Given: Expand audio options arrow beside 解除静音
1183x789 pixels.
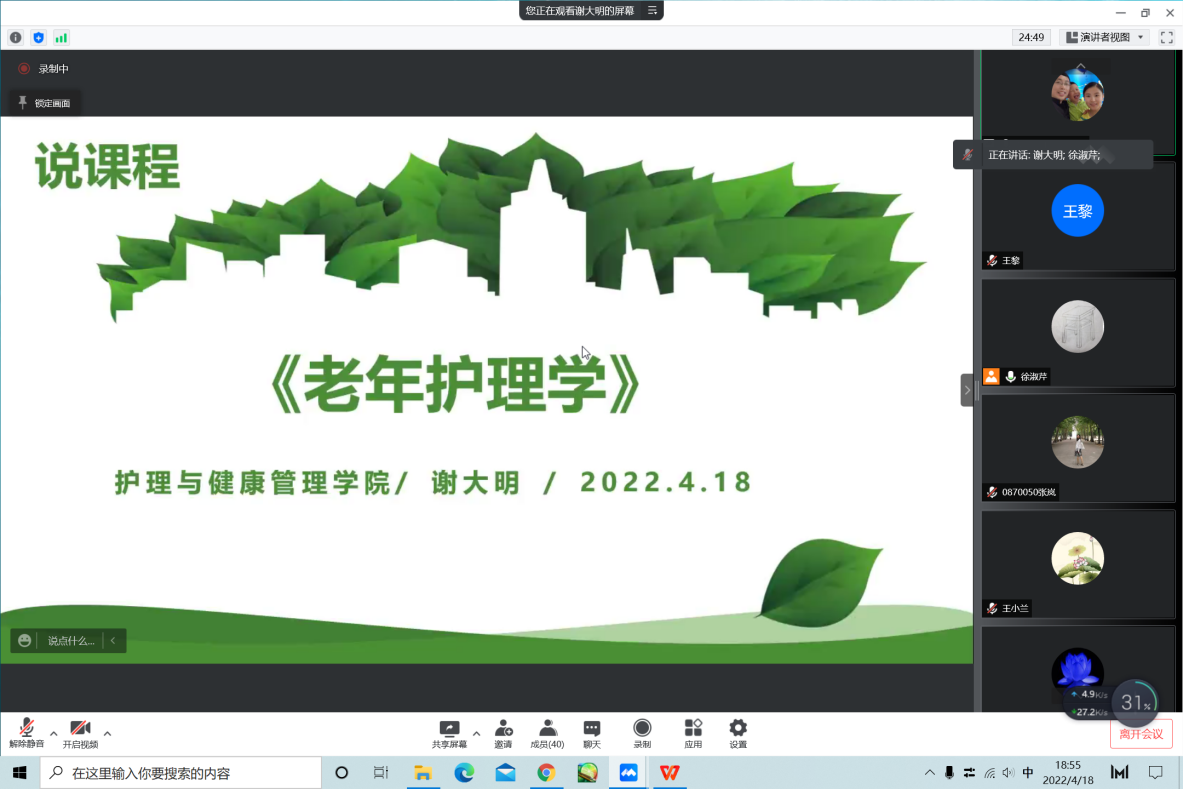Looking at the screenshot, I should [54, 733].
